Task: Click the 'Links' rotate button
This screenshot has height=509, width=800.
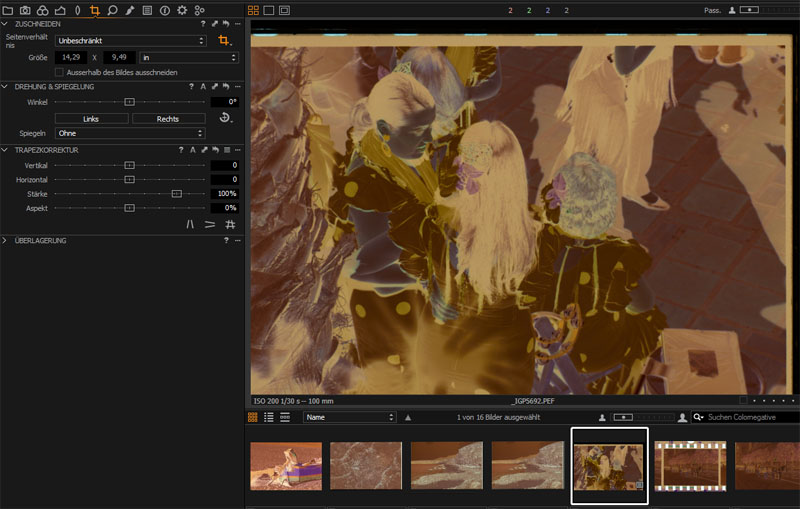Action: point(91,118)
